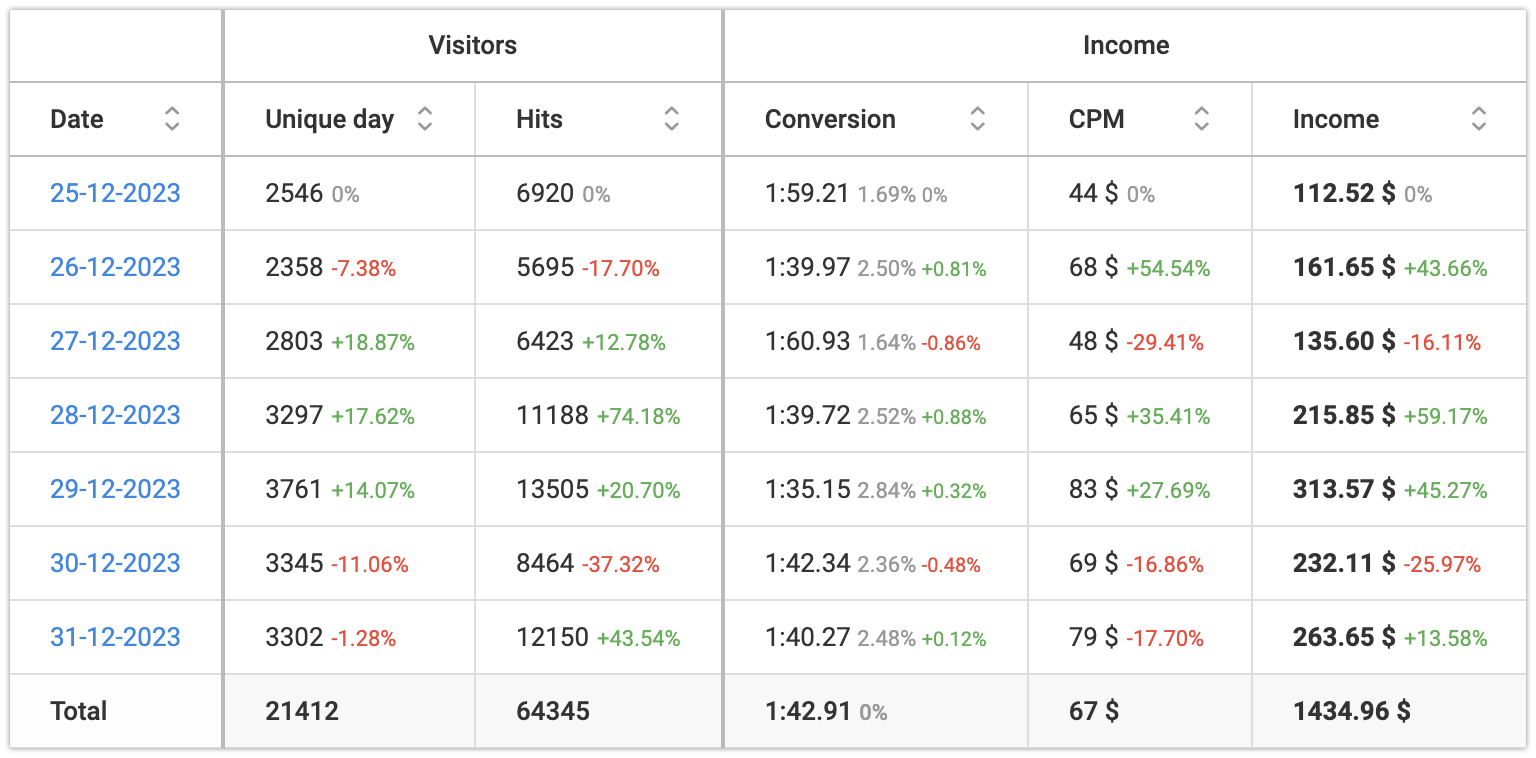Select unique visitors value 2358
This screenshot has height=758, width=1536.
[x=294, y=267]
